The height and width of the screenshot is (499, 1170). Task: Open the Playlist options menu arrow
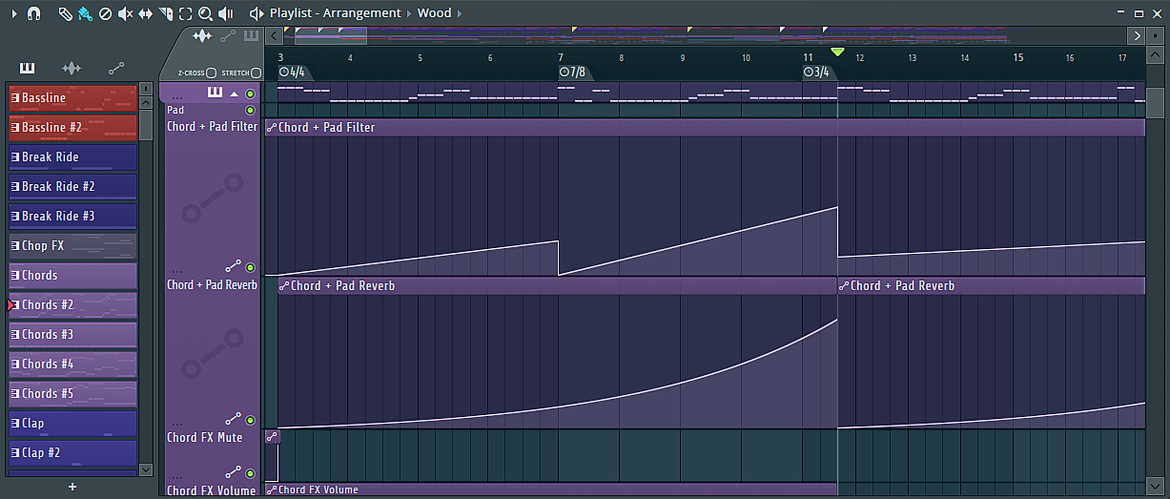[14, 13]
